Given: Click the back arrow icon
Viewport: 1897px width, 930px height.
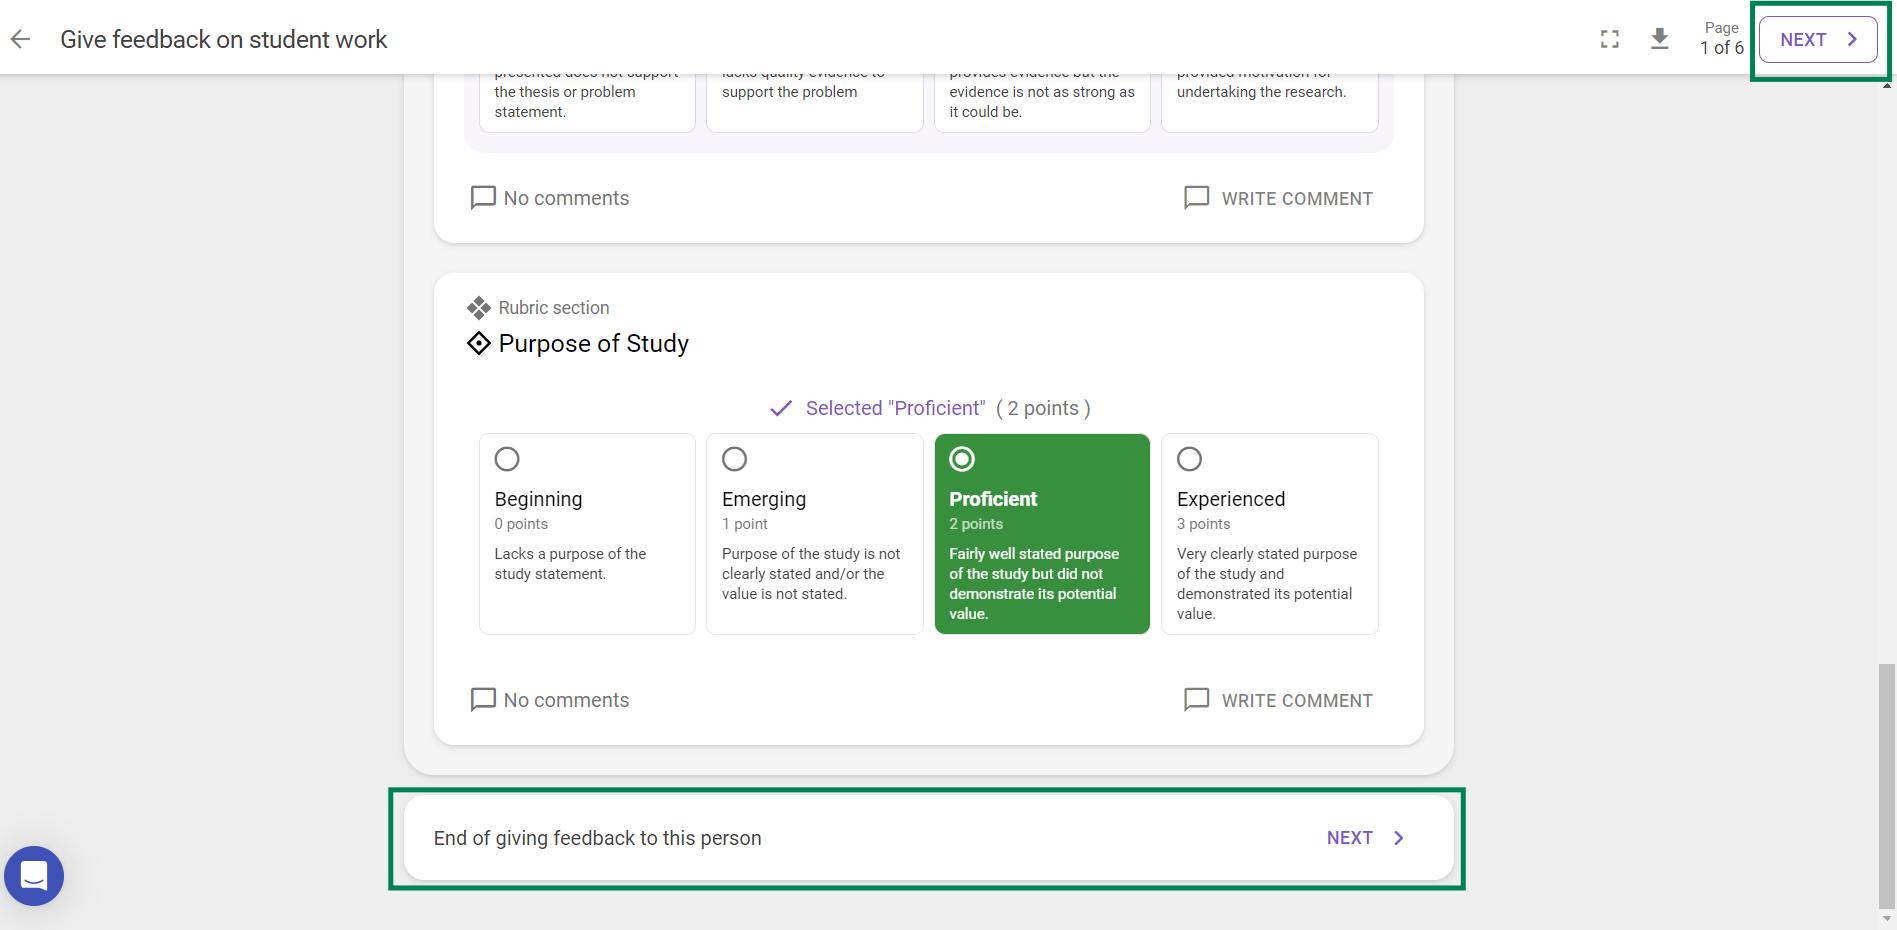Looking at the screenshot, I should coord(20,39).
